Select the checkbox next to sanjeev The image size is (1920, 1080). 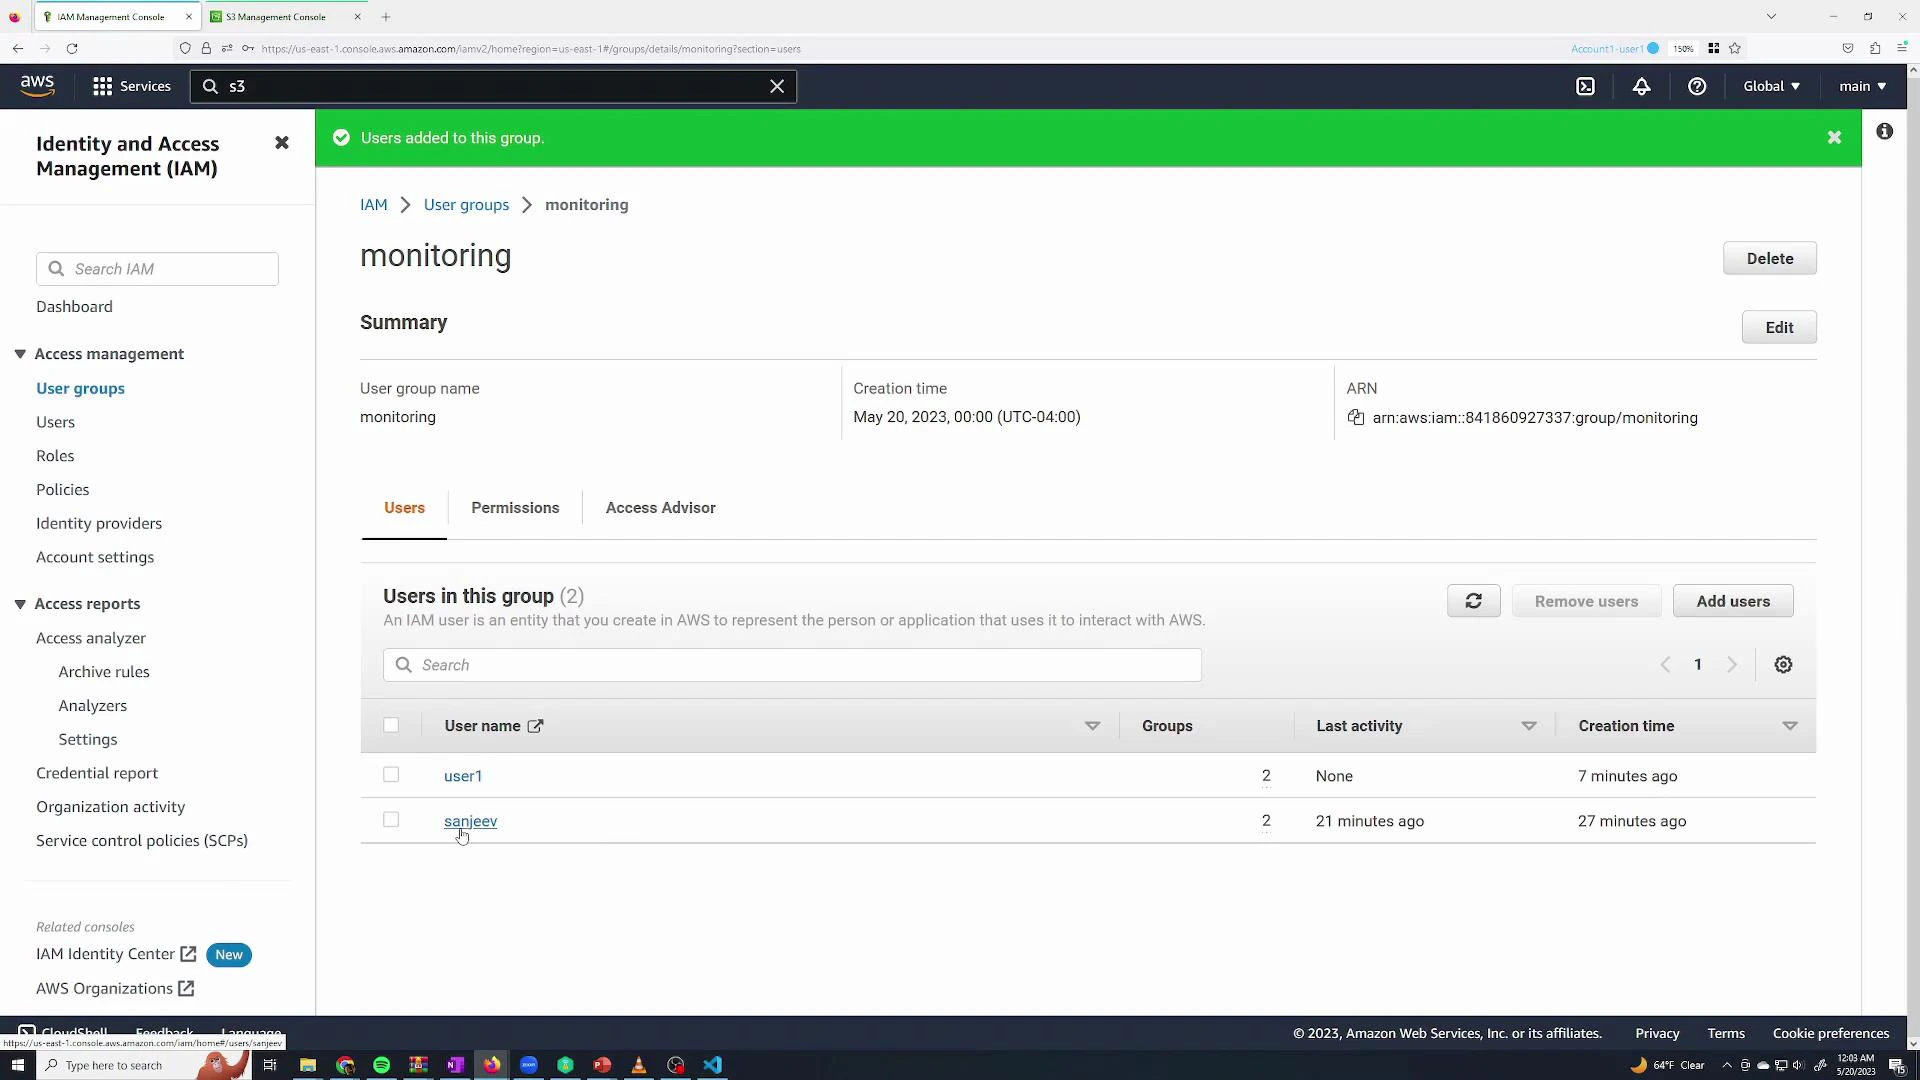390,819
